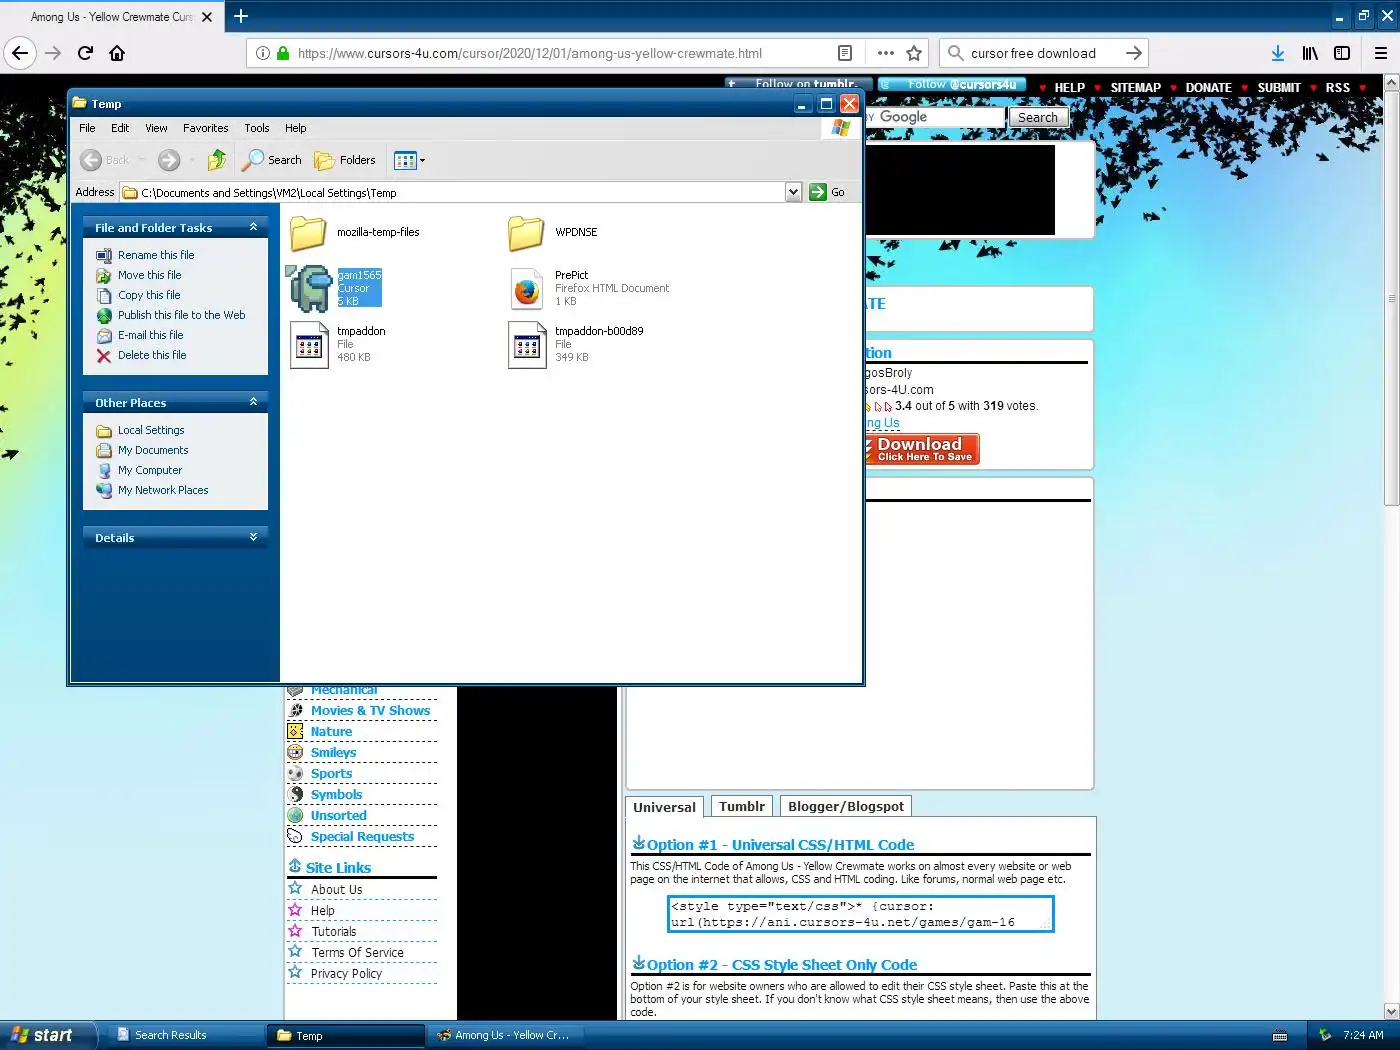Image resolution: width=1400 pixels, height=1050 pixels.
Task: Select the PrePict Firefox HTML document
Action: pos(589,288)
